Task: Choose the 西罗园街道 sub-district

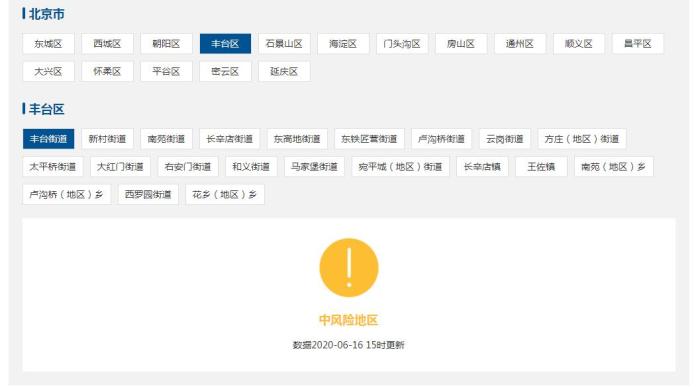Action: 148,195
